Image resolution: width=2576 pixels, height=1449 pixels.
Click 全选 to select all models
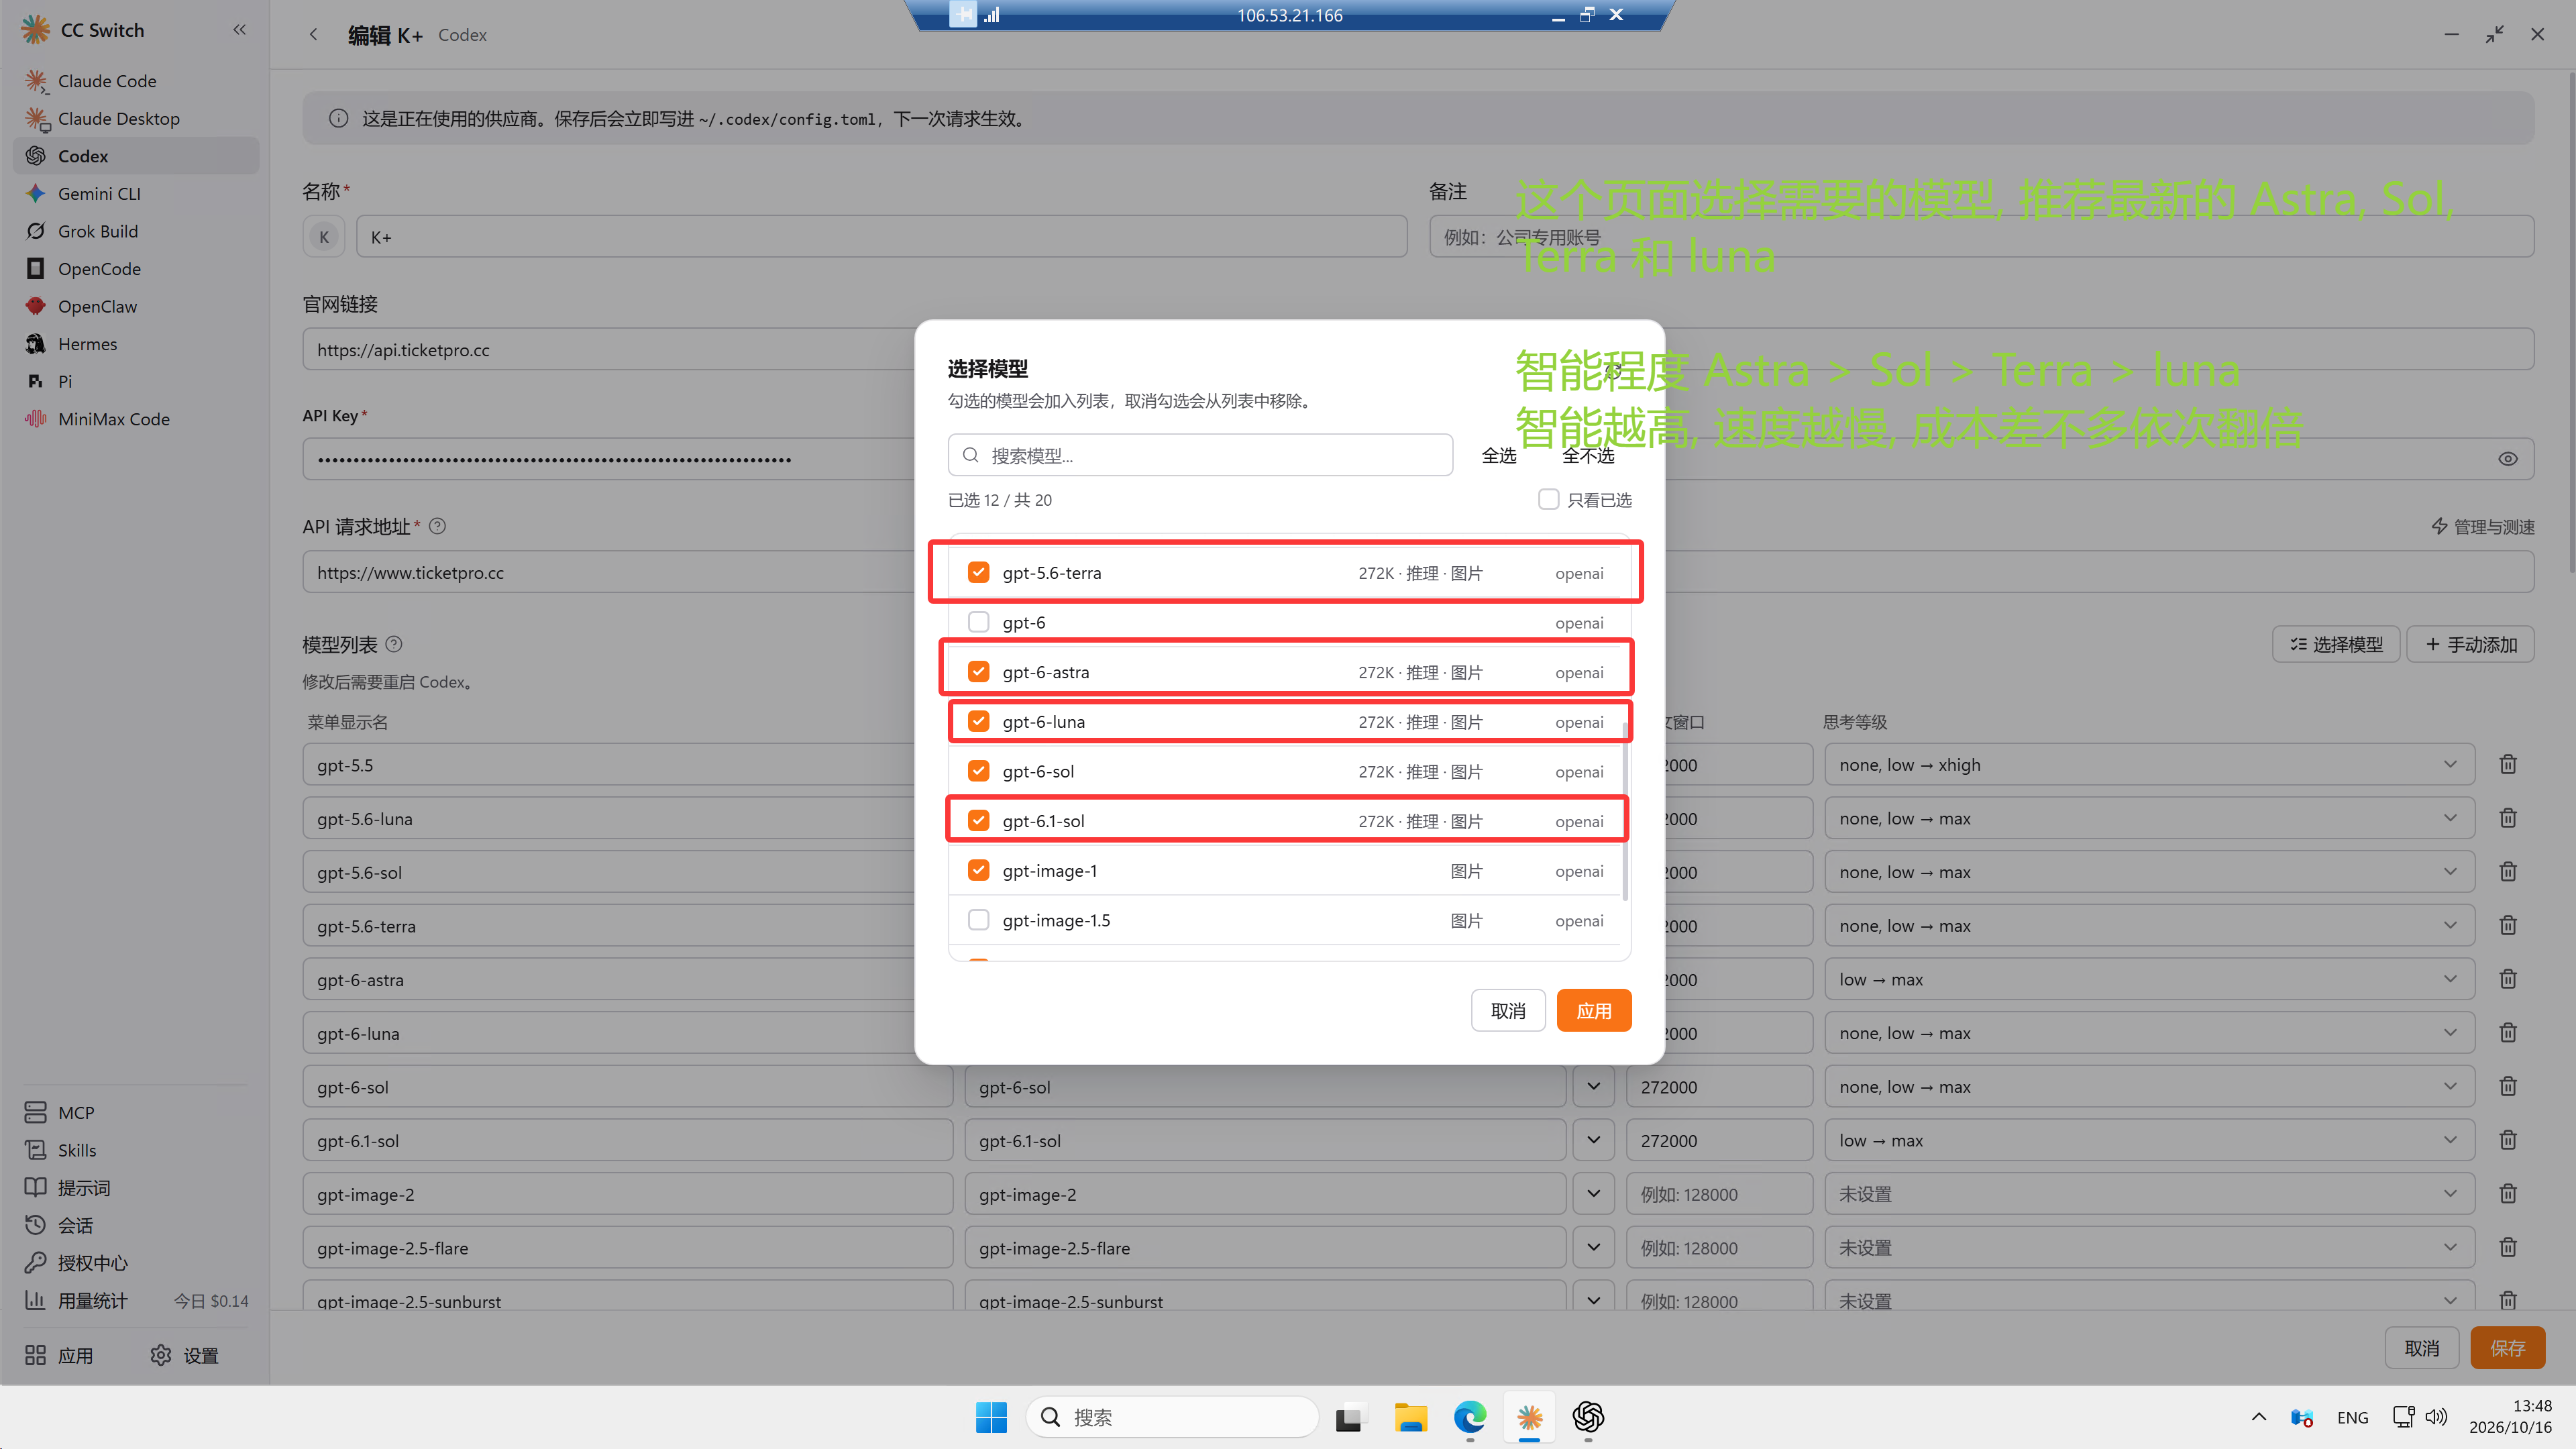coord(1498,456)
